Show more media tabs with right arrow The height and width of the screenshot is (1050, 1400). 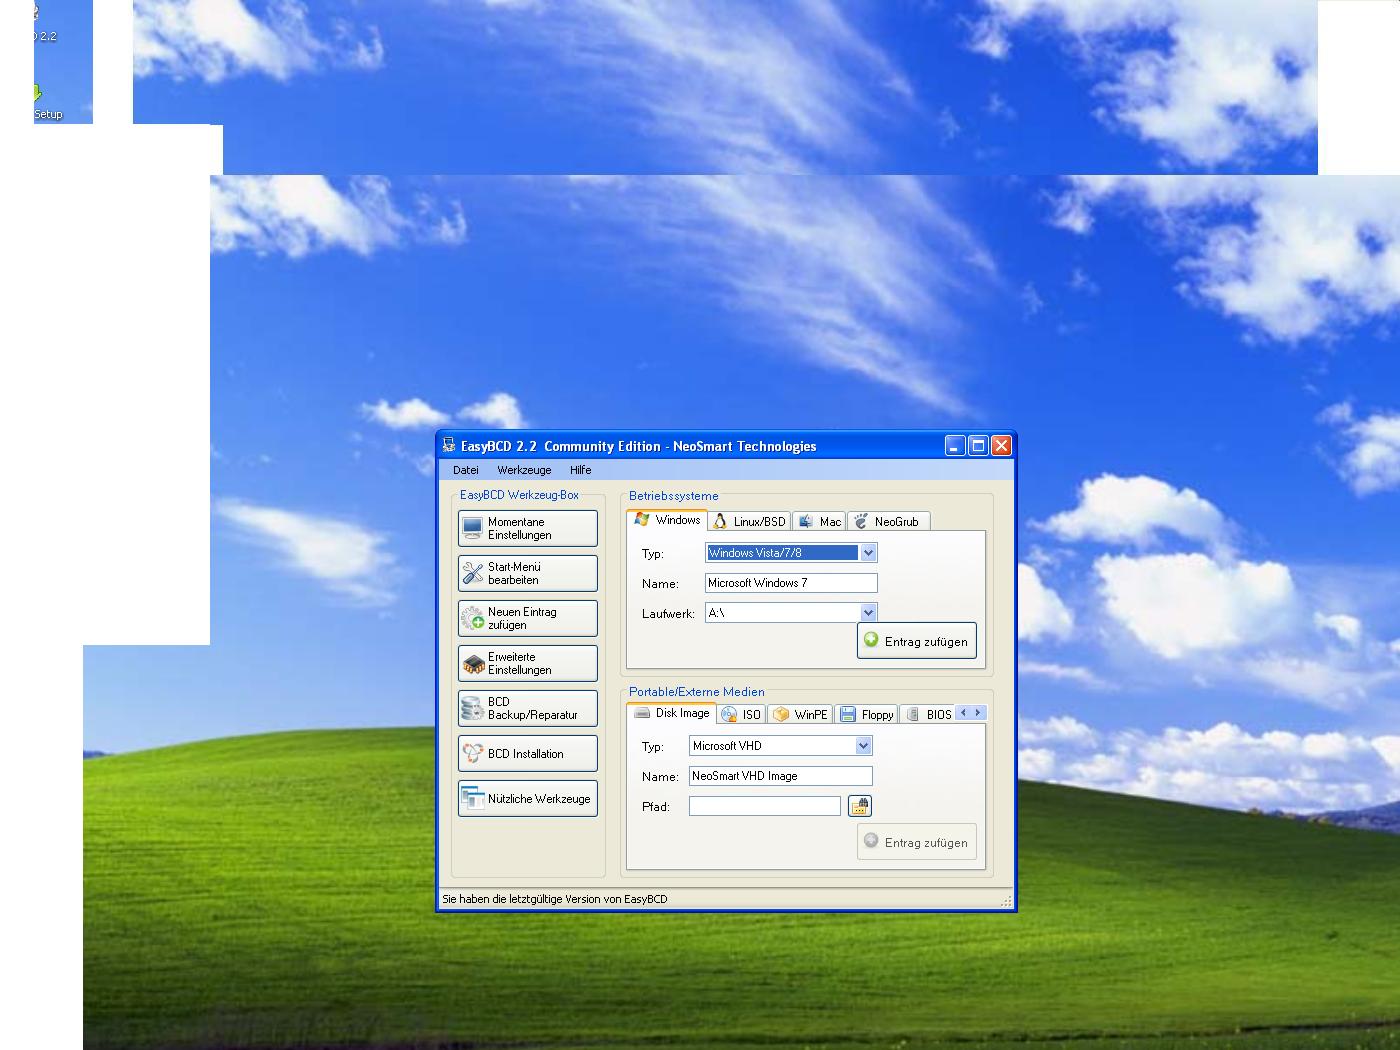click(x=979, y=713)
